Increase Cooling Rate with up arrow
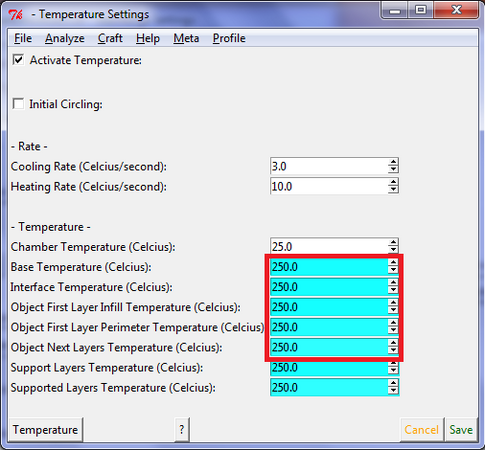This screenshot has width=485, height=450. (393, 162)
